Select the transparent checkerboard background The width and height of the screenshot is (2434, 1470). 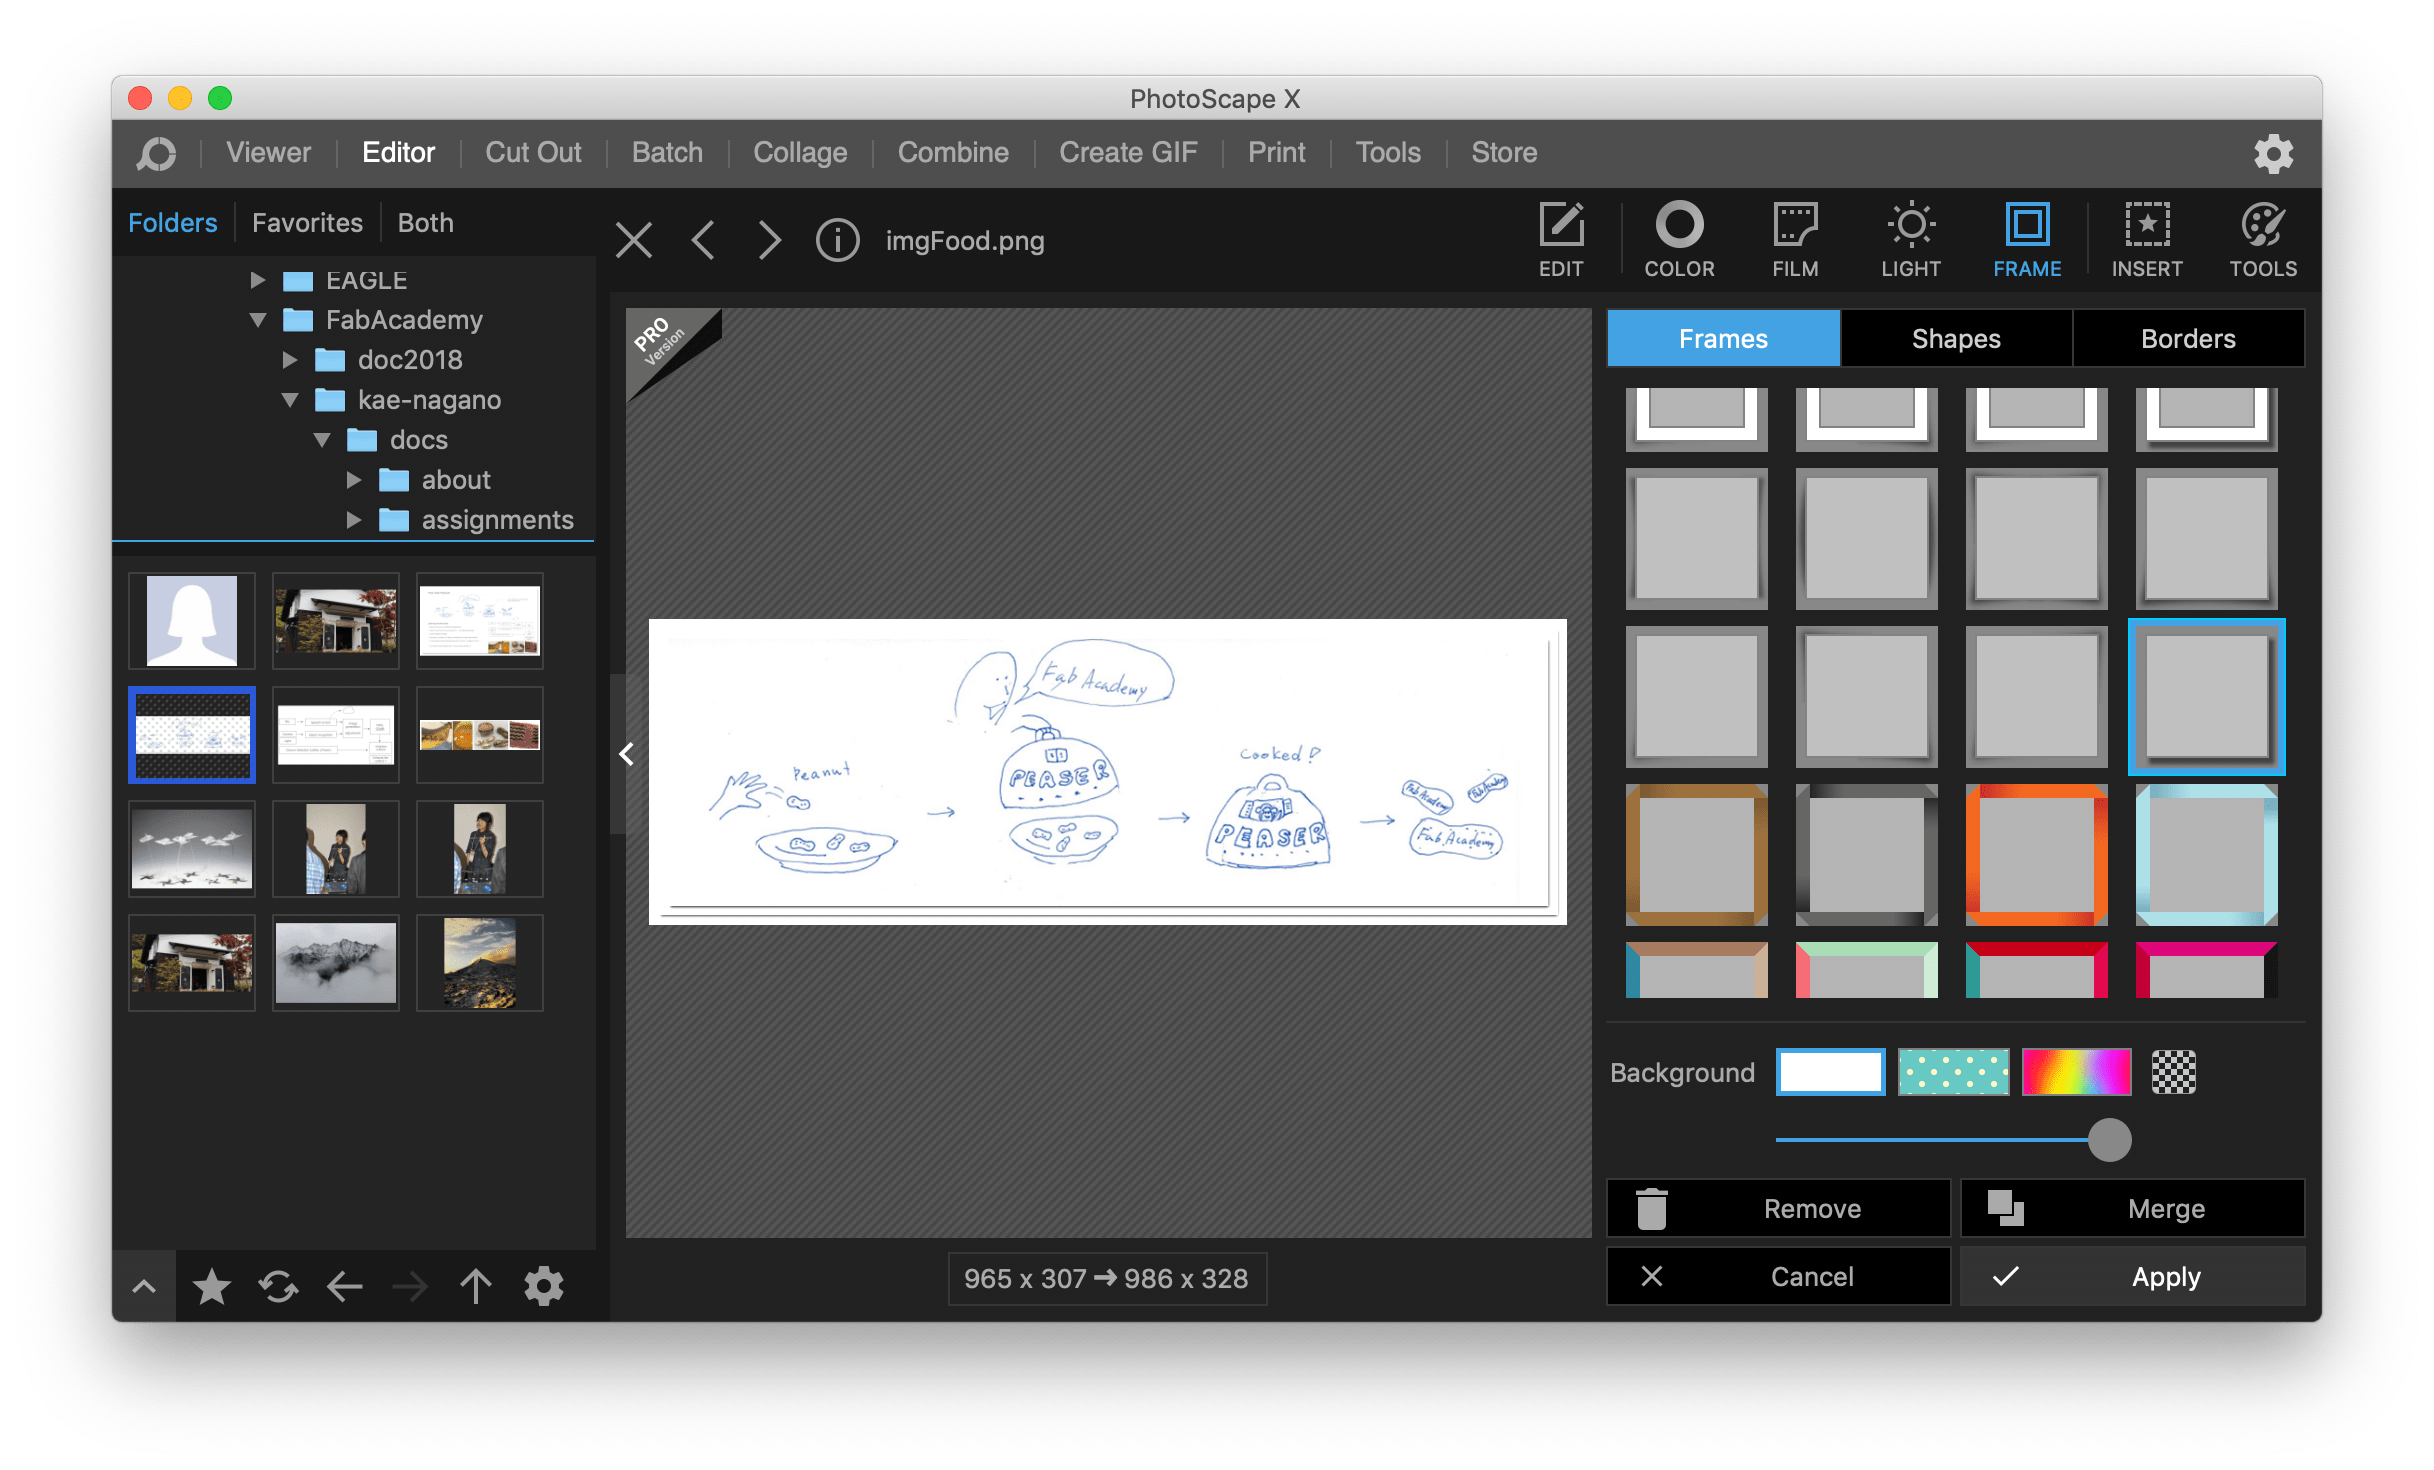click(2173, 1072)
